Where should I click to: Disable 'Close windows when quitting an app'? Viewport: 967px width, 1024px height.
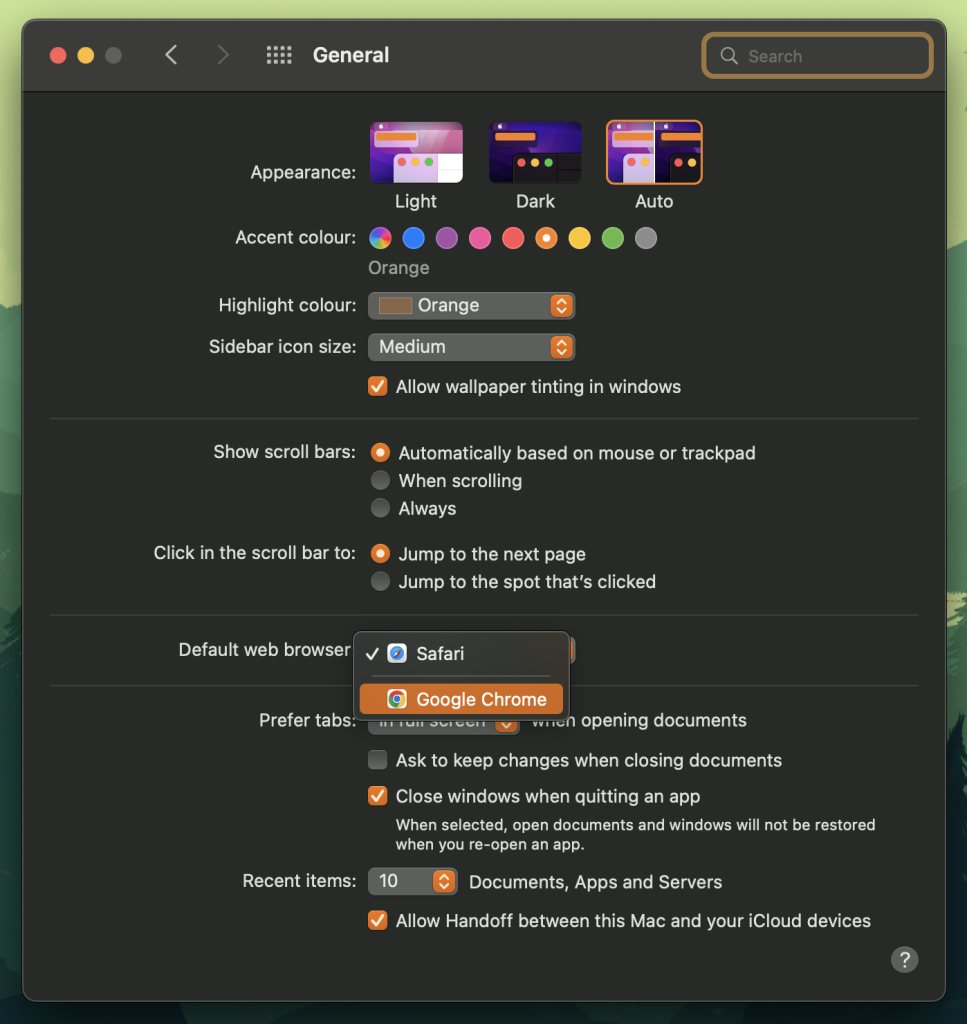(x=377, y=795)
